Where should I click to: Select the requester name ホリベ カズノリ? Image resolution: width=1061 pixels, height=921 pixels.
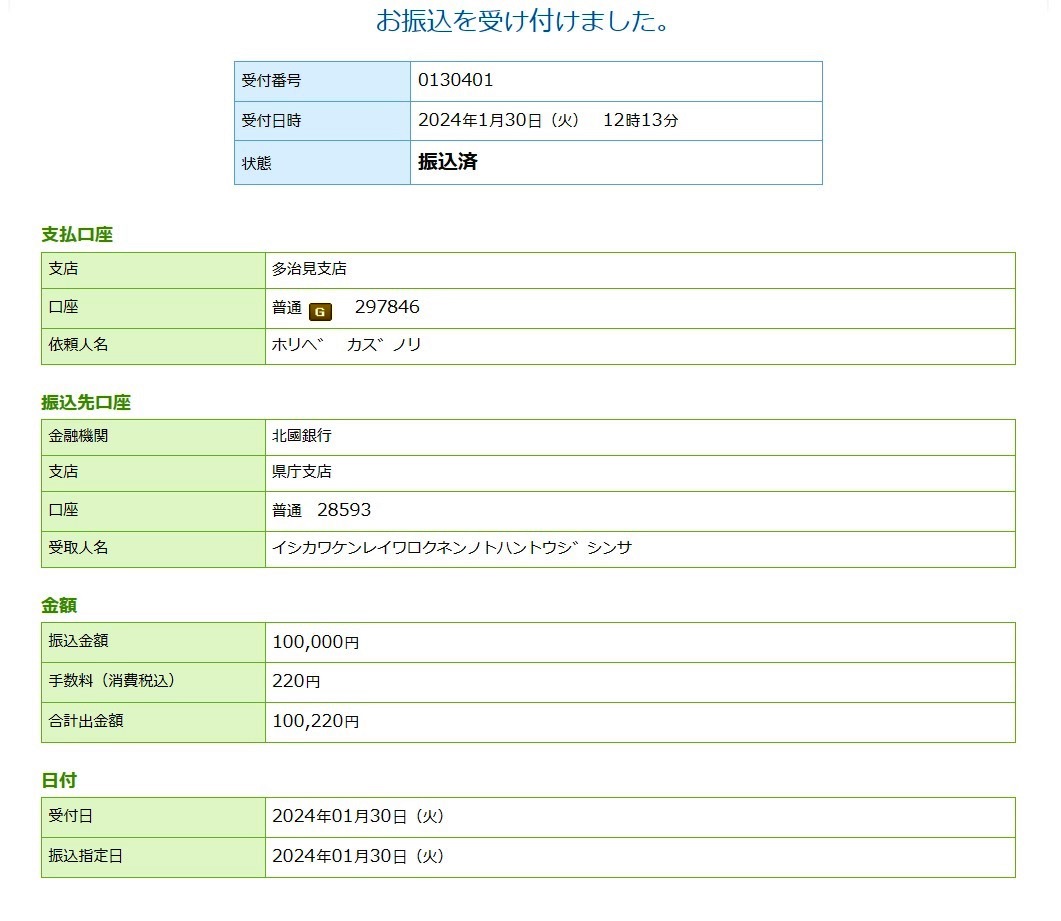pyautogui.click(x=346, y=345)
